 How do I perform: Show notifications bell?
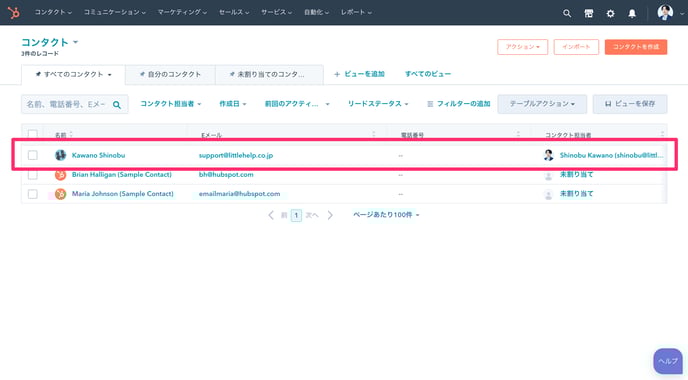632,13
